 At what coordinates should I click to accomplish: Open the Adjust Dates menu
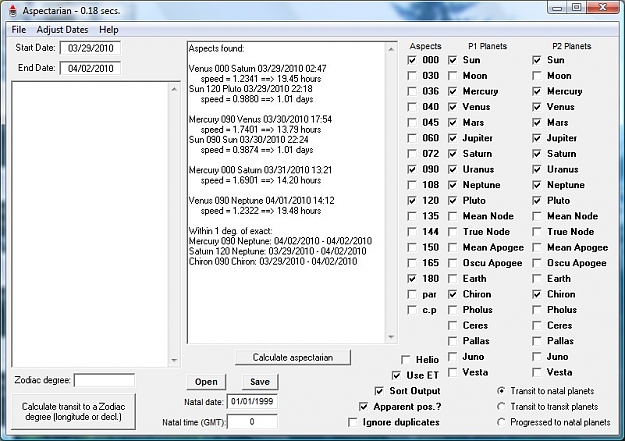click(62, 30)
